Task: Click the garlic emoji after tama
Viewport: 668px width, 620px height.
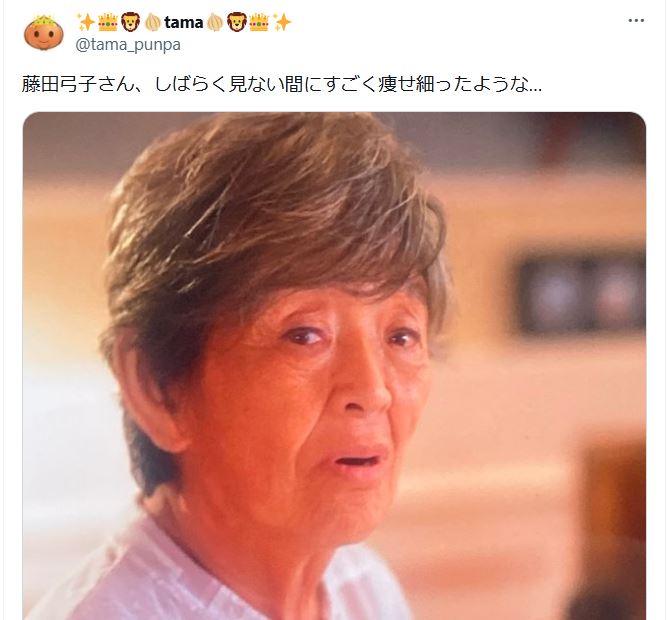Action: (x=215, y=22)
